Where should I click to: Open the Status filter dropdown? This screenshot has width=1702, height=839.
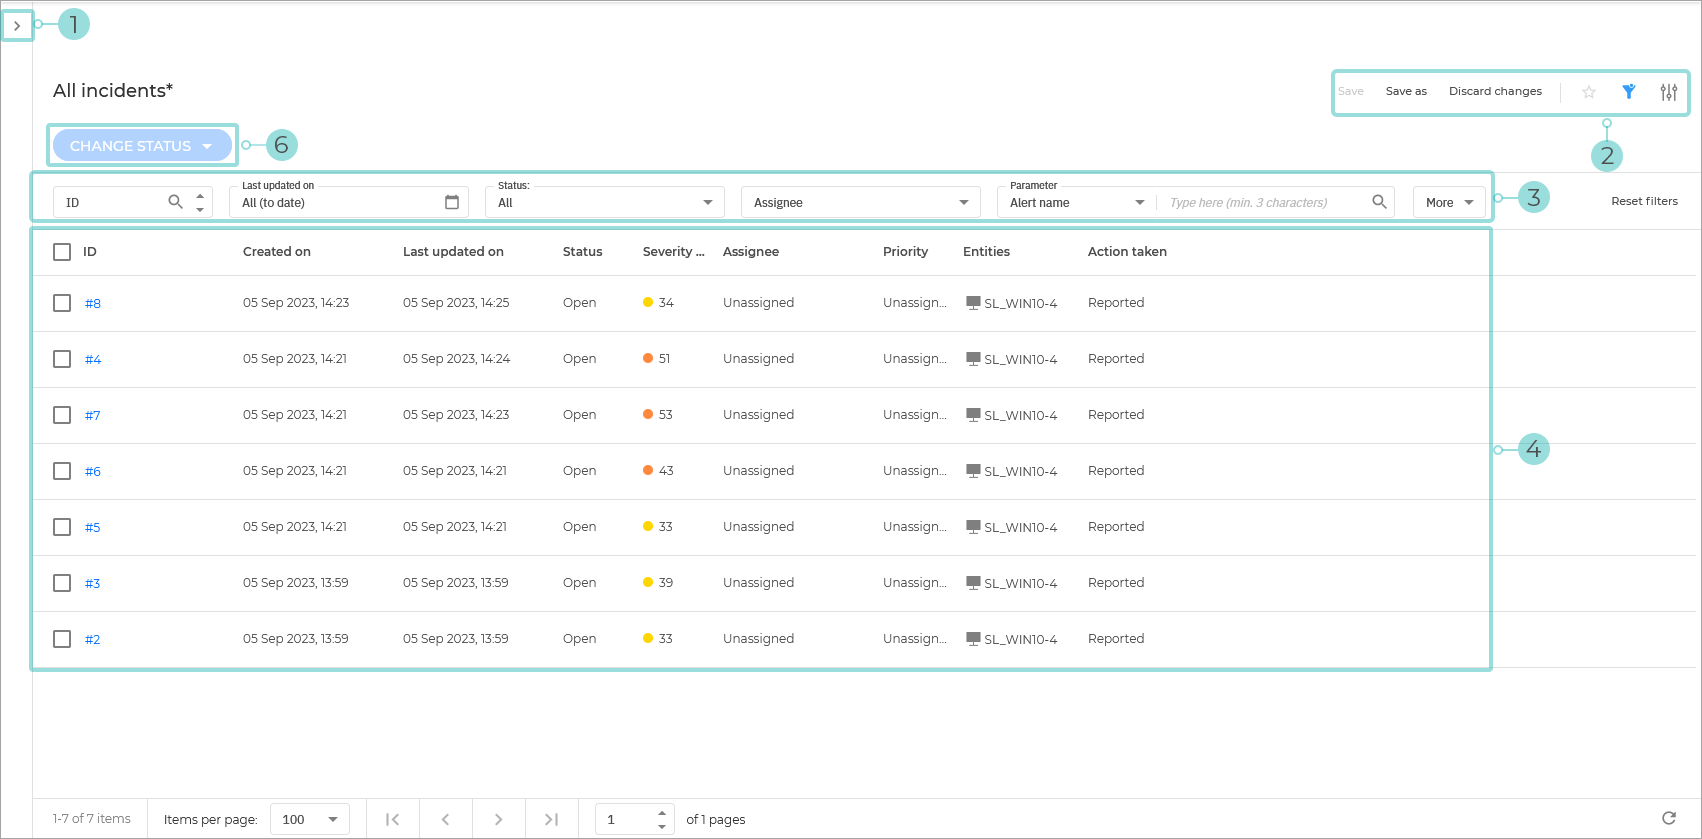click(x=605, y=202)
